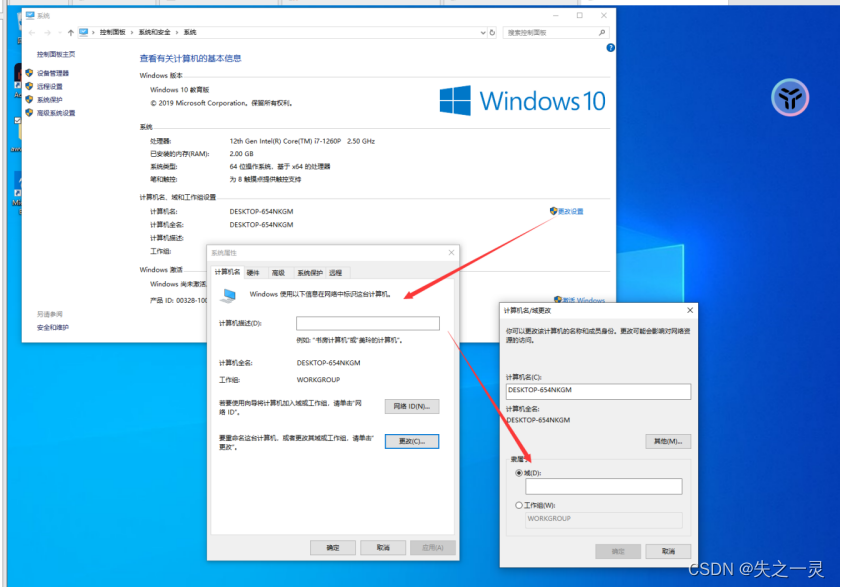This screenshot has width=841, height=588.
Task: Cancel the 计算机名/域更改 dialog
Action: tap(668, 552)
